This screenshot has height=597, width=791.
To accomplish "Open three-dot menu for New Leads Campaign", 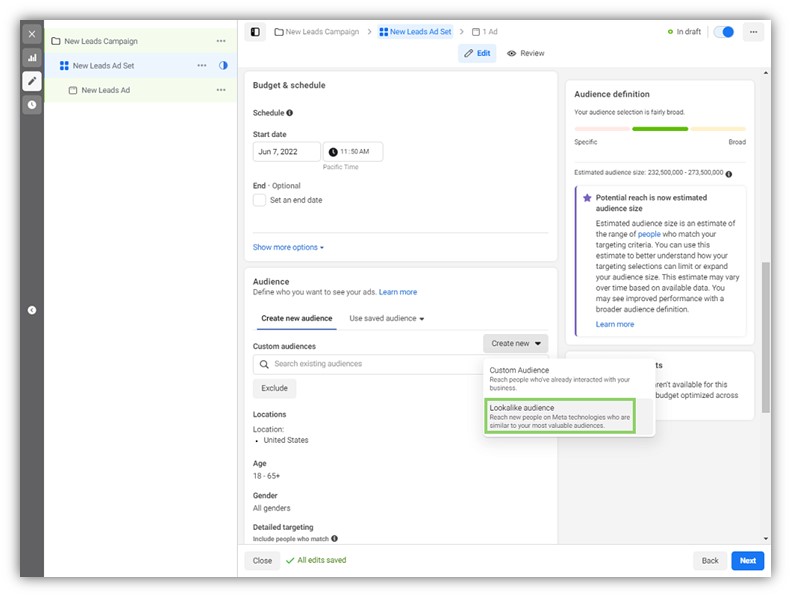I will tap(221, 41).
